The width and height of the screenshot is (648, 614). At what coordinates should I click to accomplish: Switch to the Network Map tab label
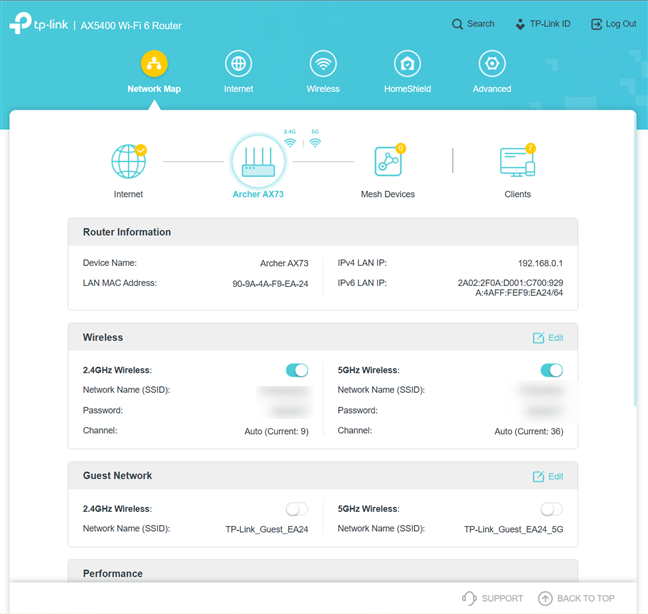(154, 89)
